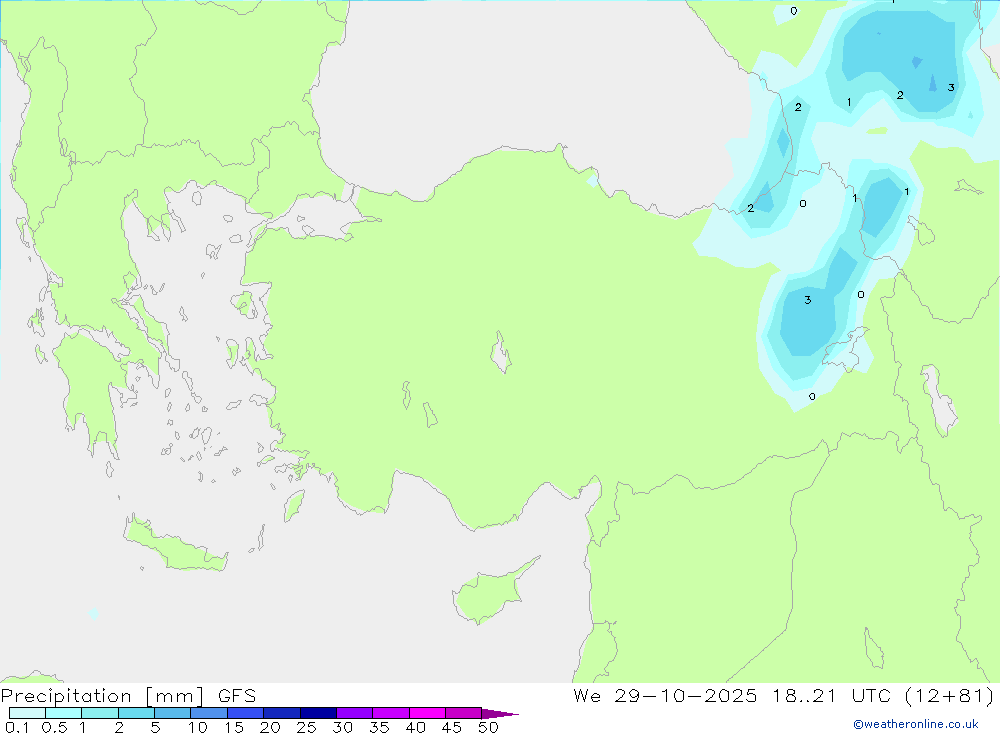Click the "We 29-10-2025" date text

pos(665,696)
